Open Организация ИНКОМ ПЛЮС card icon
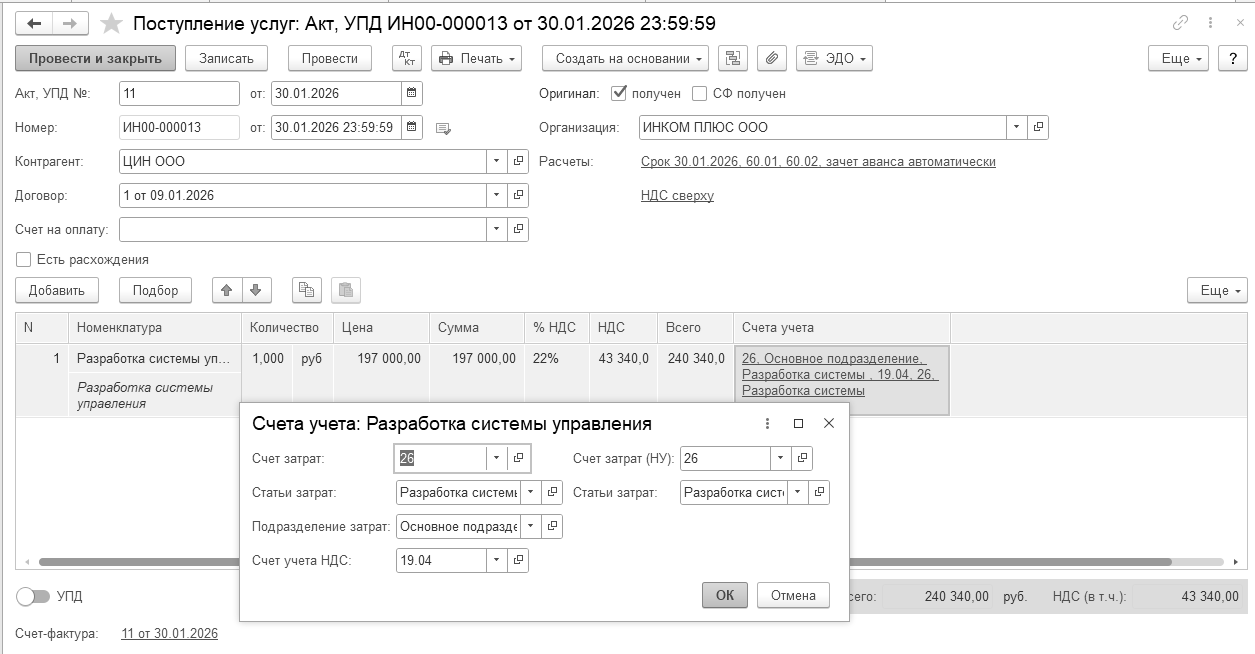Image resolution: width=1255 pixels, height=654 pixels. point(1038,127)
